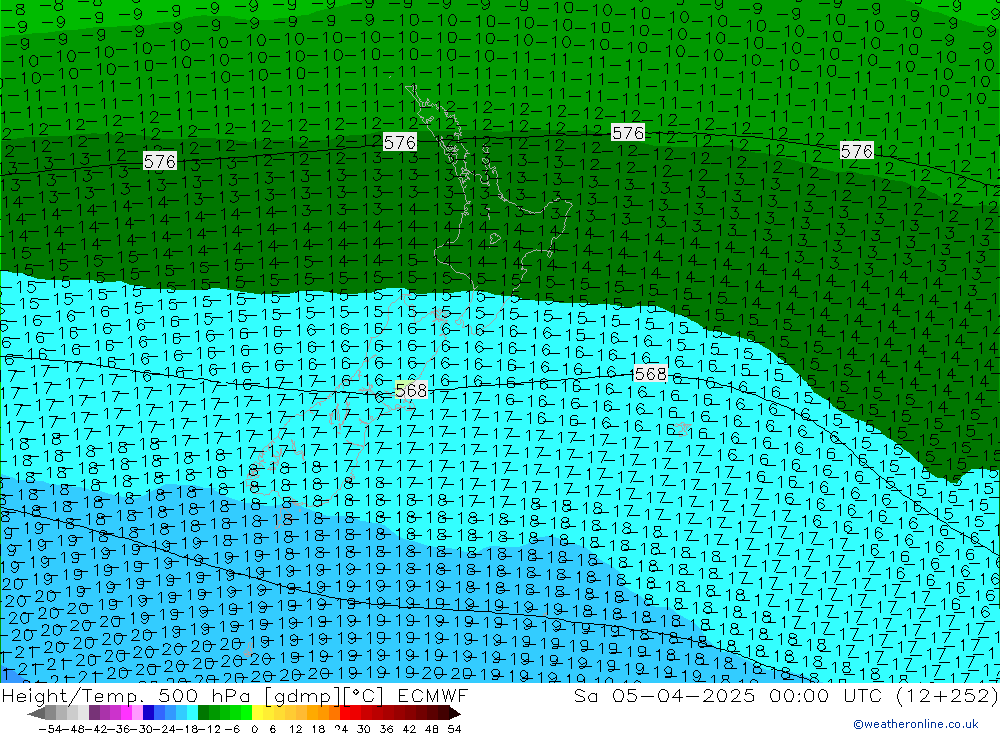Viewport: 1000px width, 733px height.
Task: Click the ECMWF model name in title
Action: [432, 695]
